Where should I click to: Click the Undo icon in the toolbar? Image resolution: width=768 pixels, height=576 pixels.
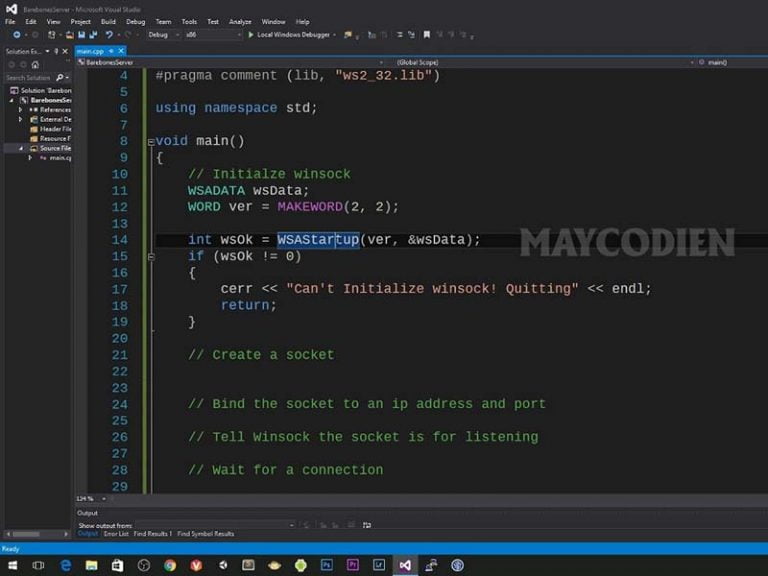pyautogui.click(x=109, y=34)
